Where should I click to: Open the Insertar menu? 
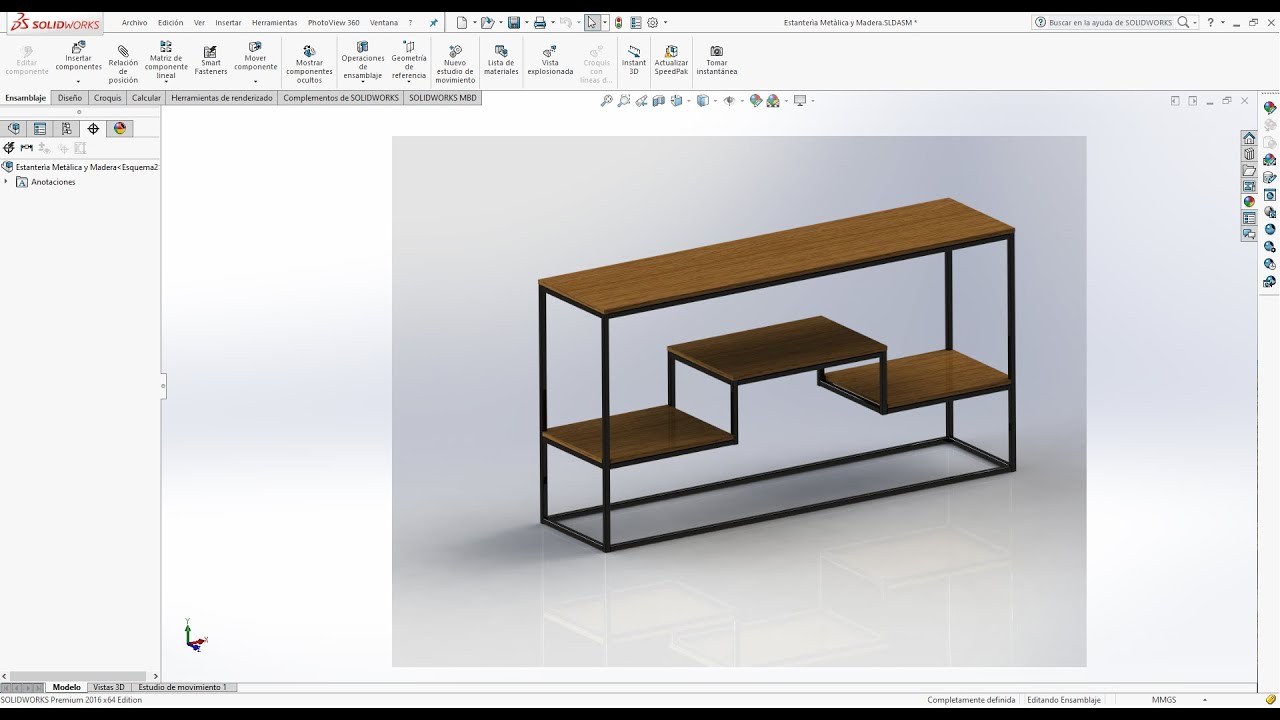(228, 22)
